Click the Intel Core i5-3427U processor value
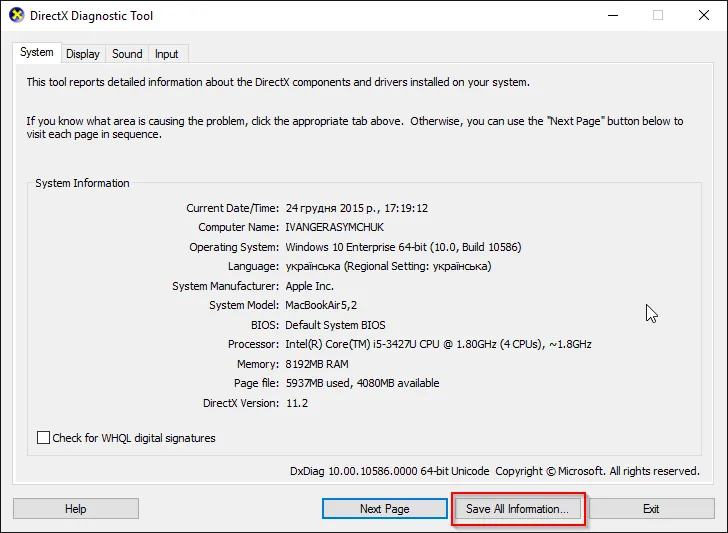 click(438, 344)
